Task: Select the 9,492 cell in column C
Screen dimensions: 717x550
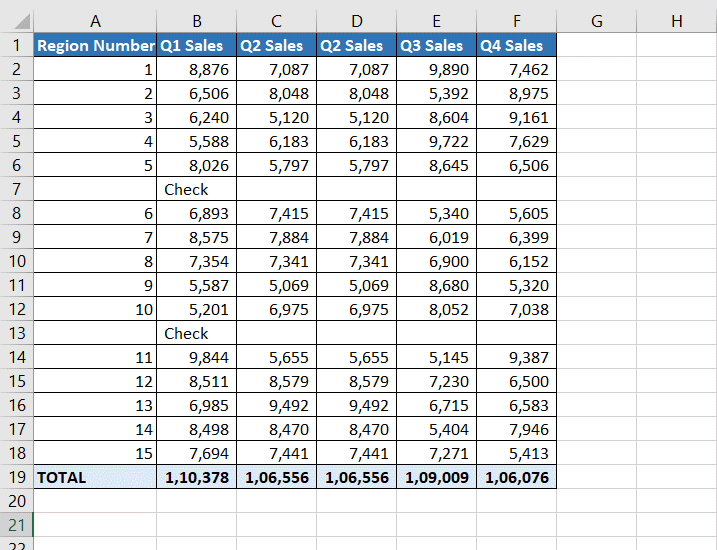Action: pyautogui.click(x=277, y=405)
